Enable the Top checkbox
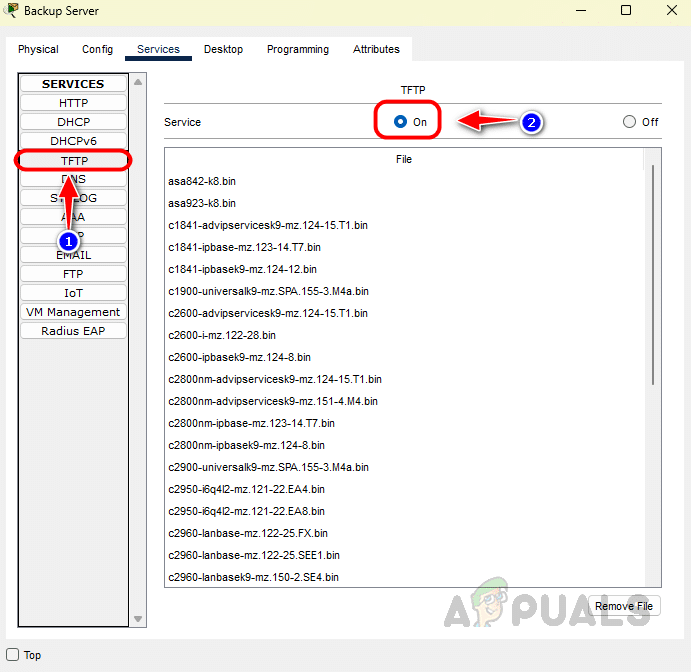The height and width of the screenshot is (672, 691). [13, 655]
